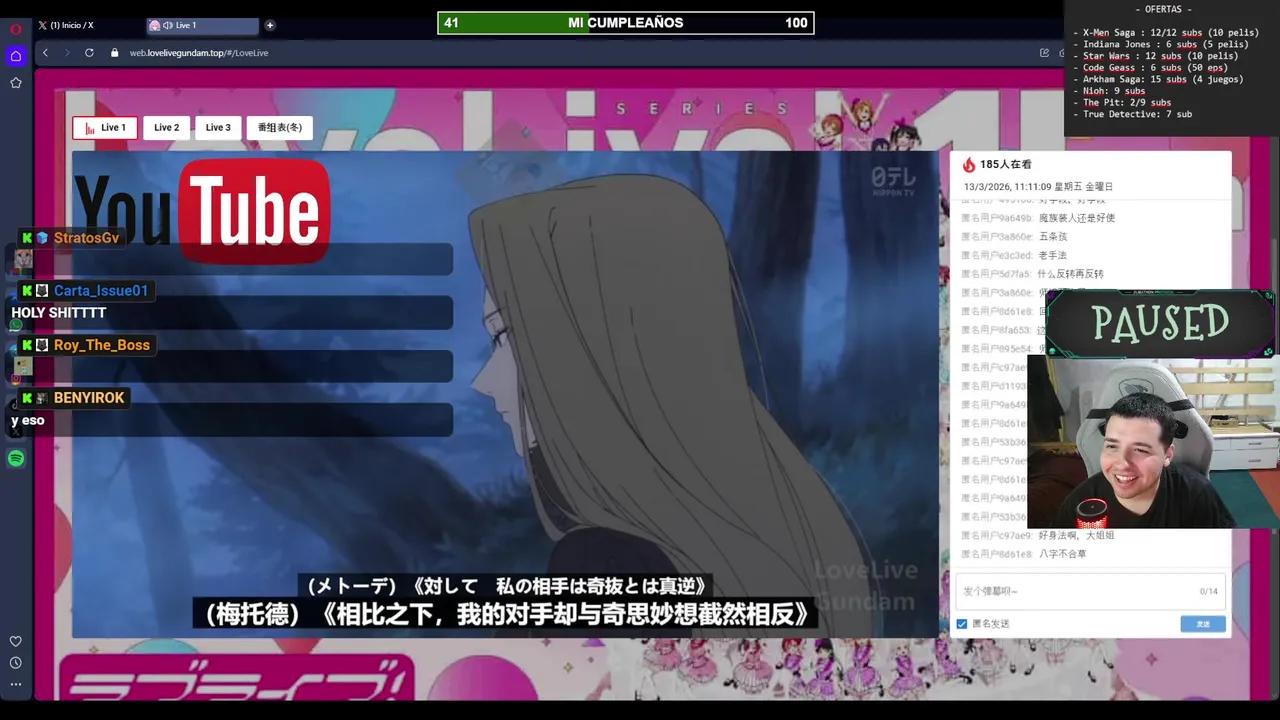This screenshot has width=1280, height=720.
Task: Click the danmaku comment 五条弦
Action: [x=1053, y=237]
